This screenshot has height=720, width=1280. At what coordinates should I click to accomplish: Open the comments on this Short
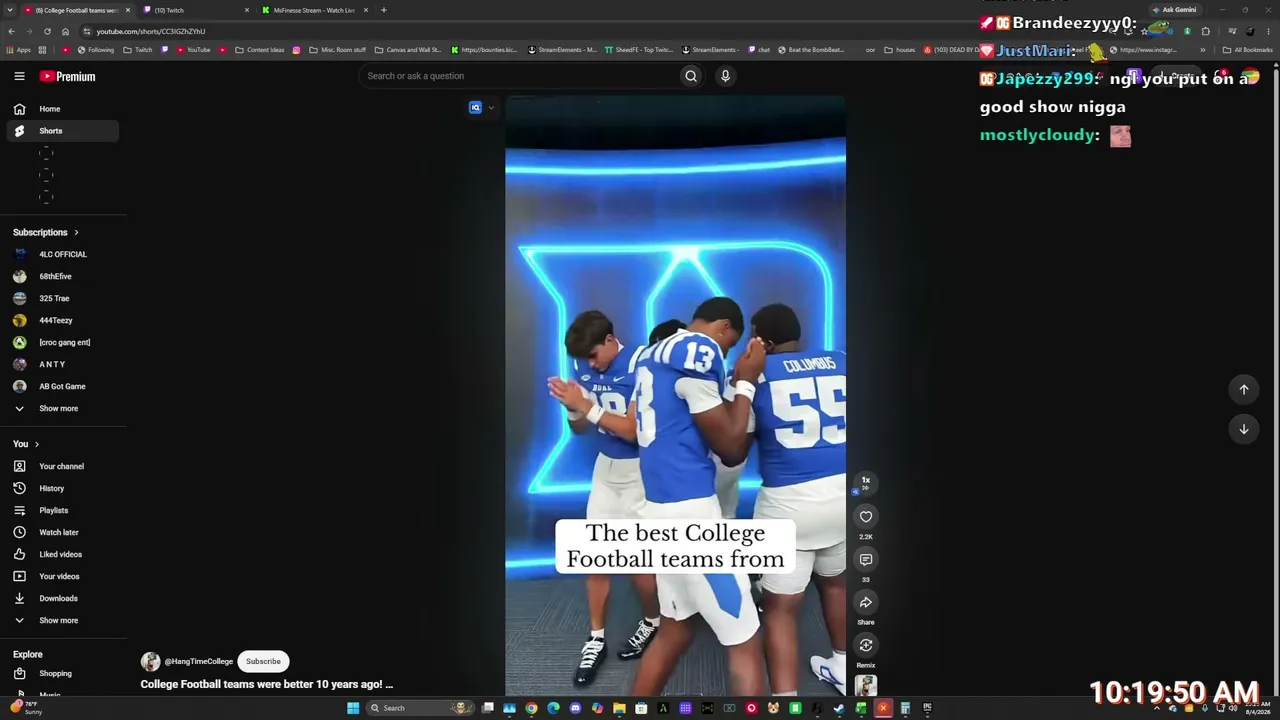866,559
